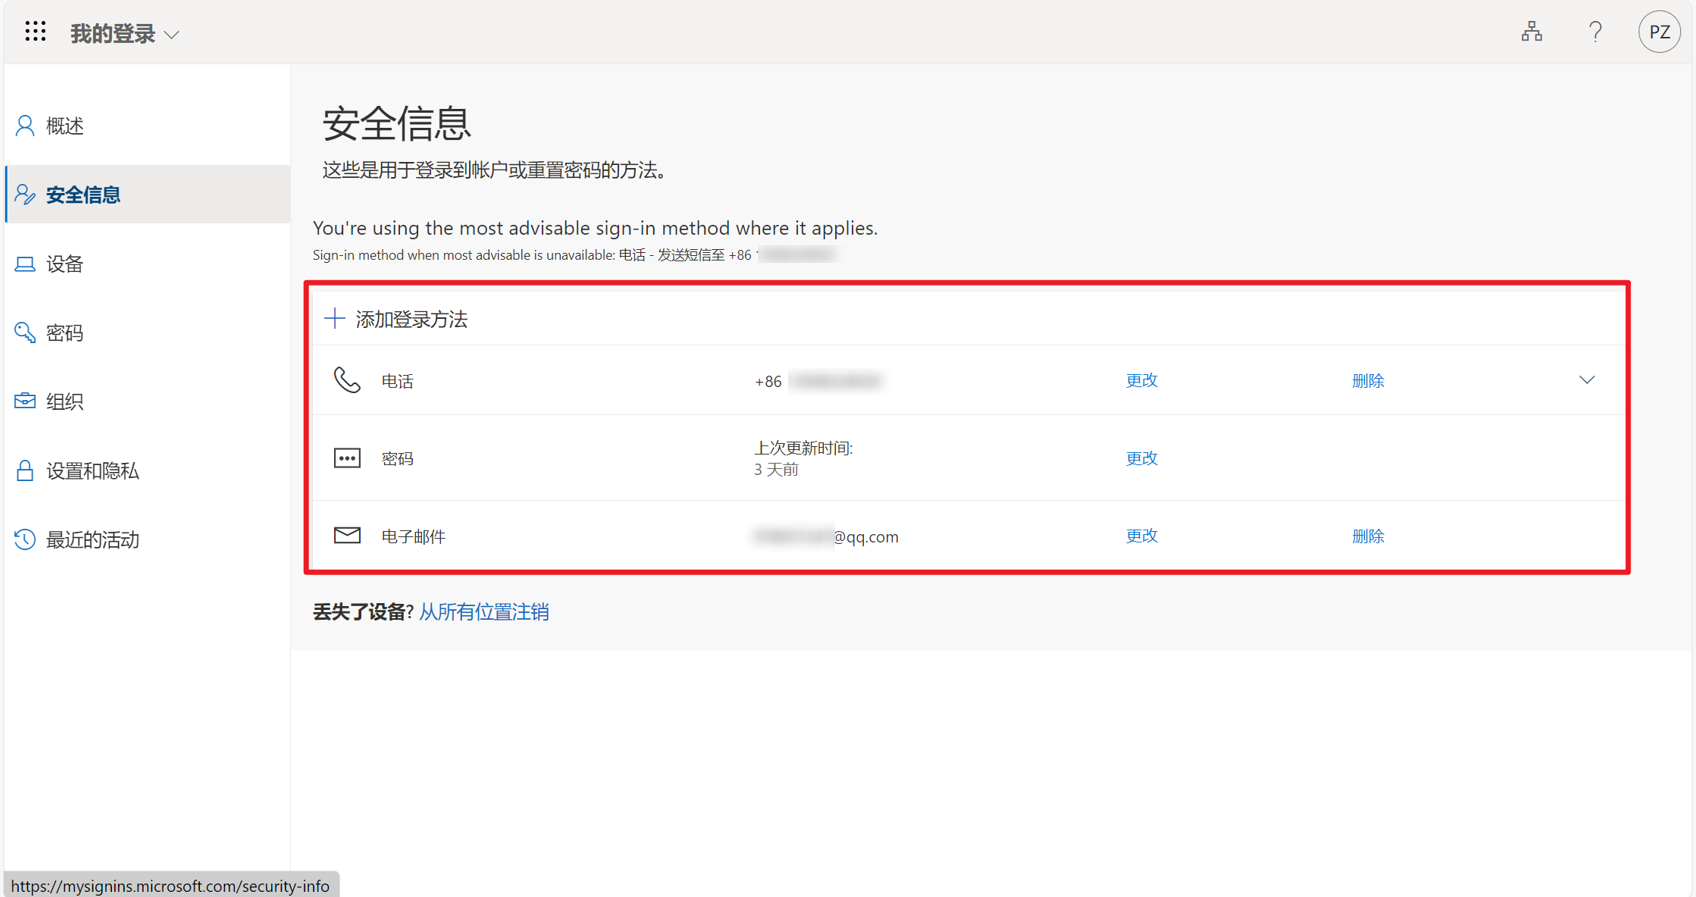Open 设备 page from sidebar
1696x897 pixels.
click(x=65, y=264)
